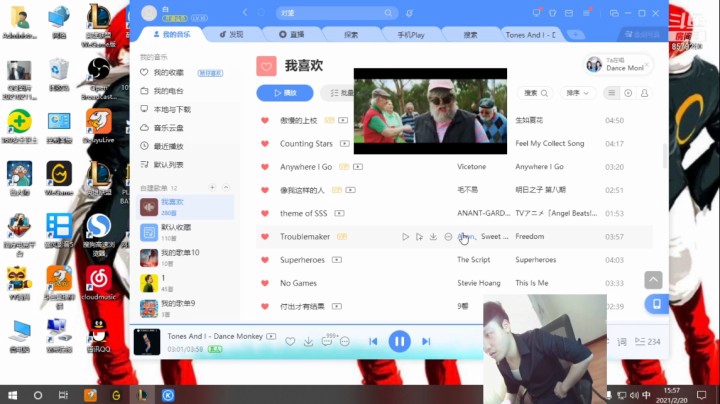Viewport: 720px width, 404px height.
Task: Unfavorite Anywhere I Go via its heart
Action: point(265,167)
